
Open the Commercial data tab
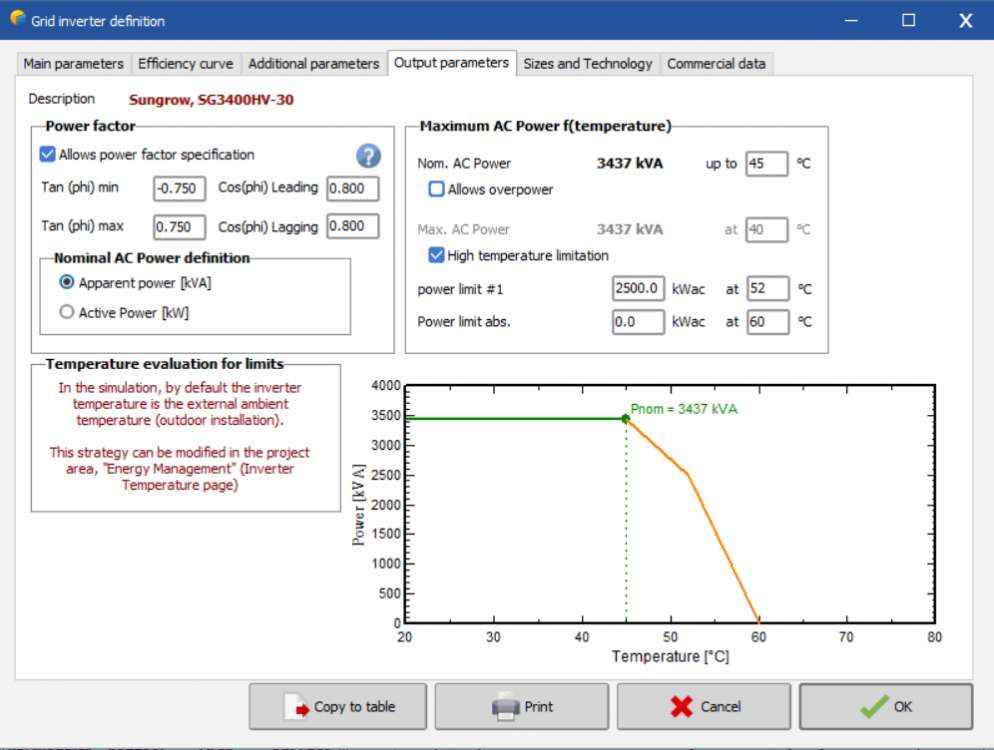coord(716,64)
